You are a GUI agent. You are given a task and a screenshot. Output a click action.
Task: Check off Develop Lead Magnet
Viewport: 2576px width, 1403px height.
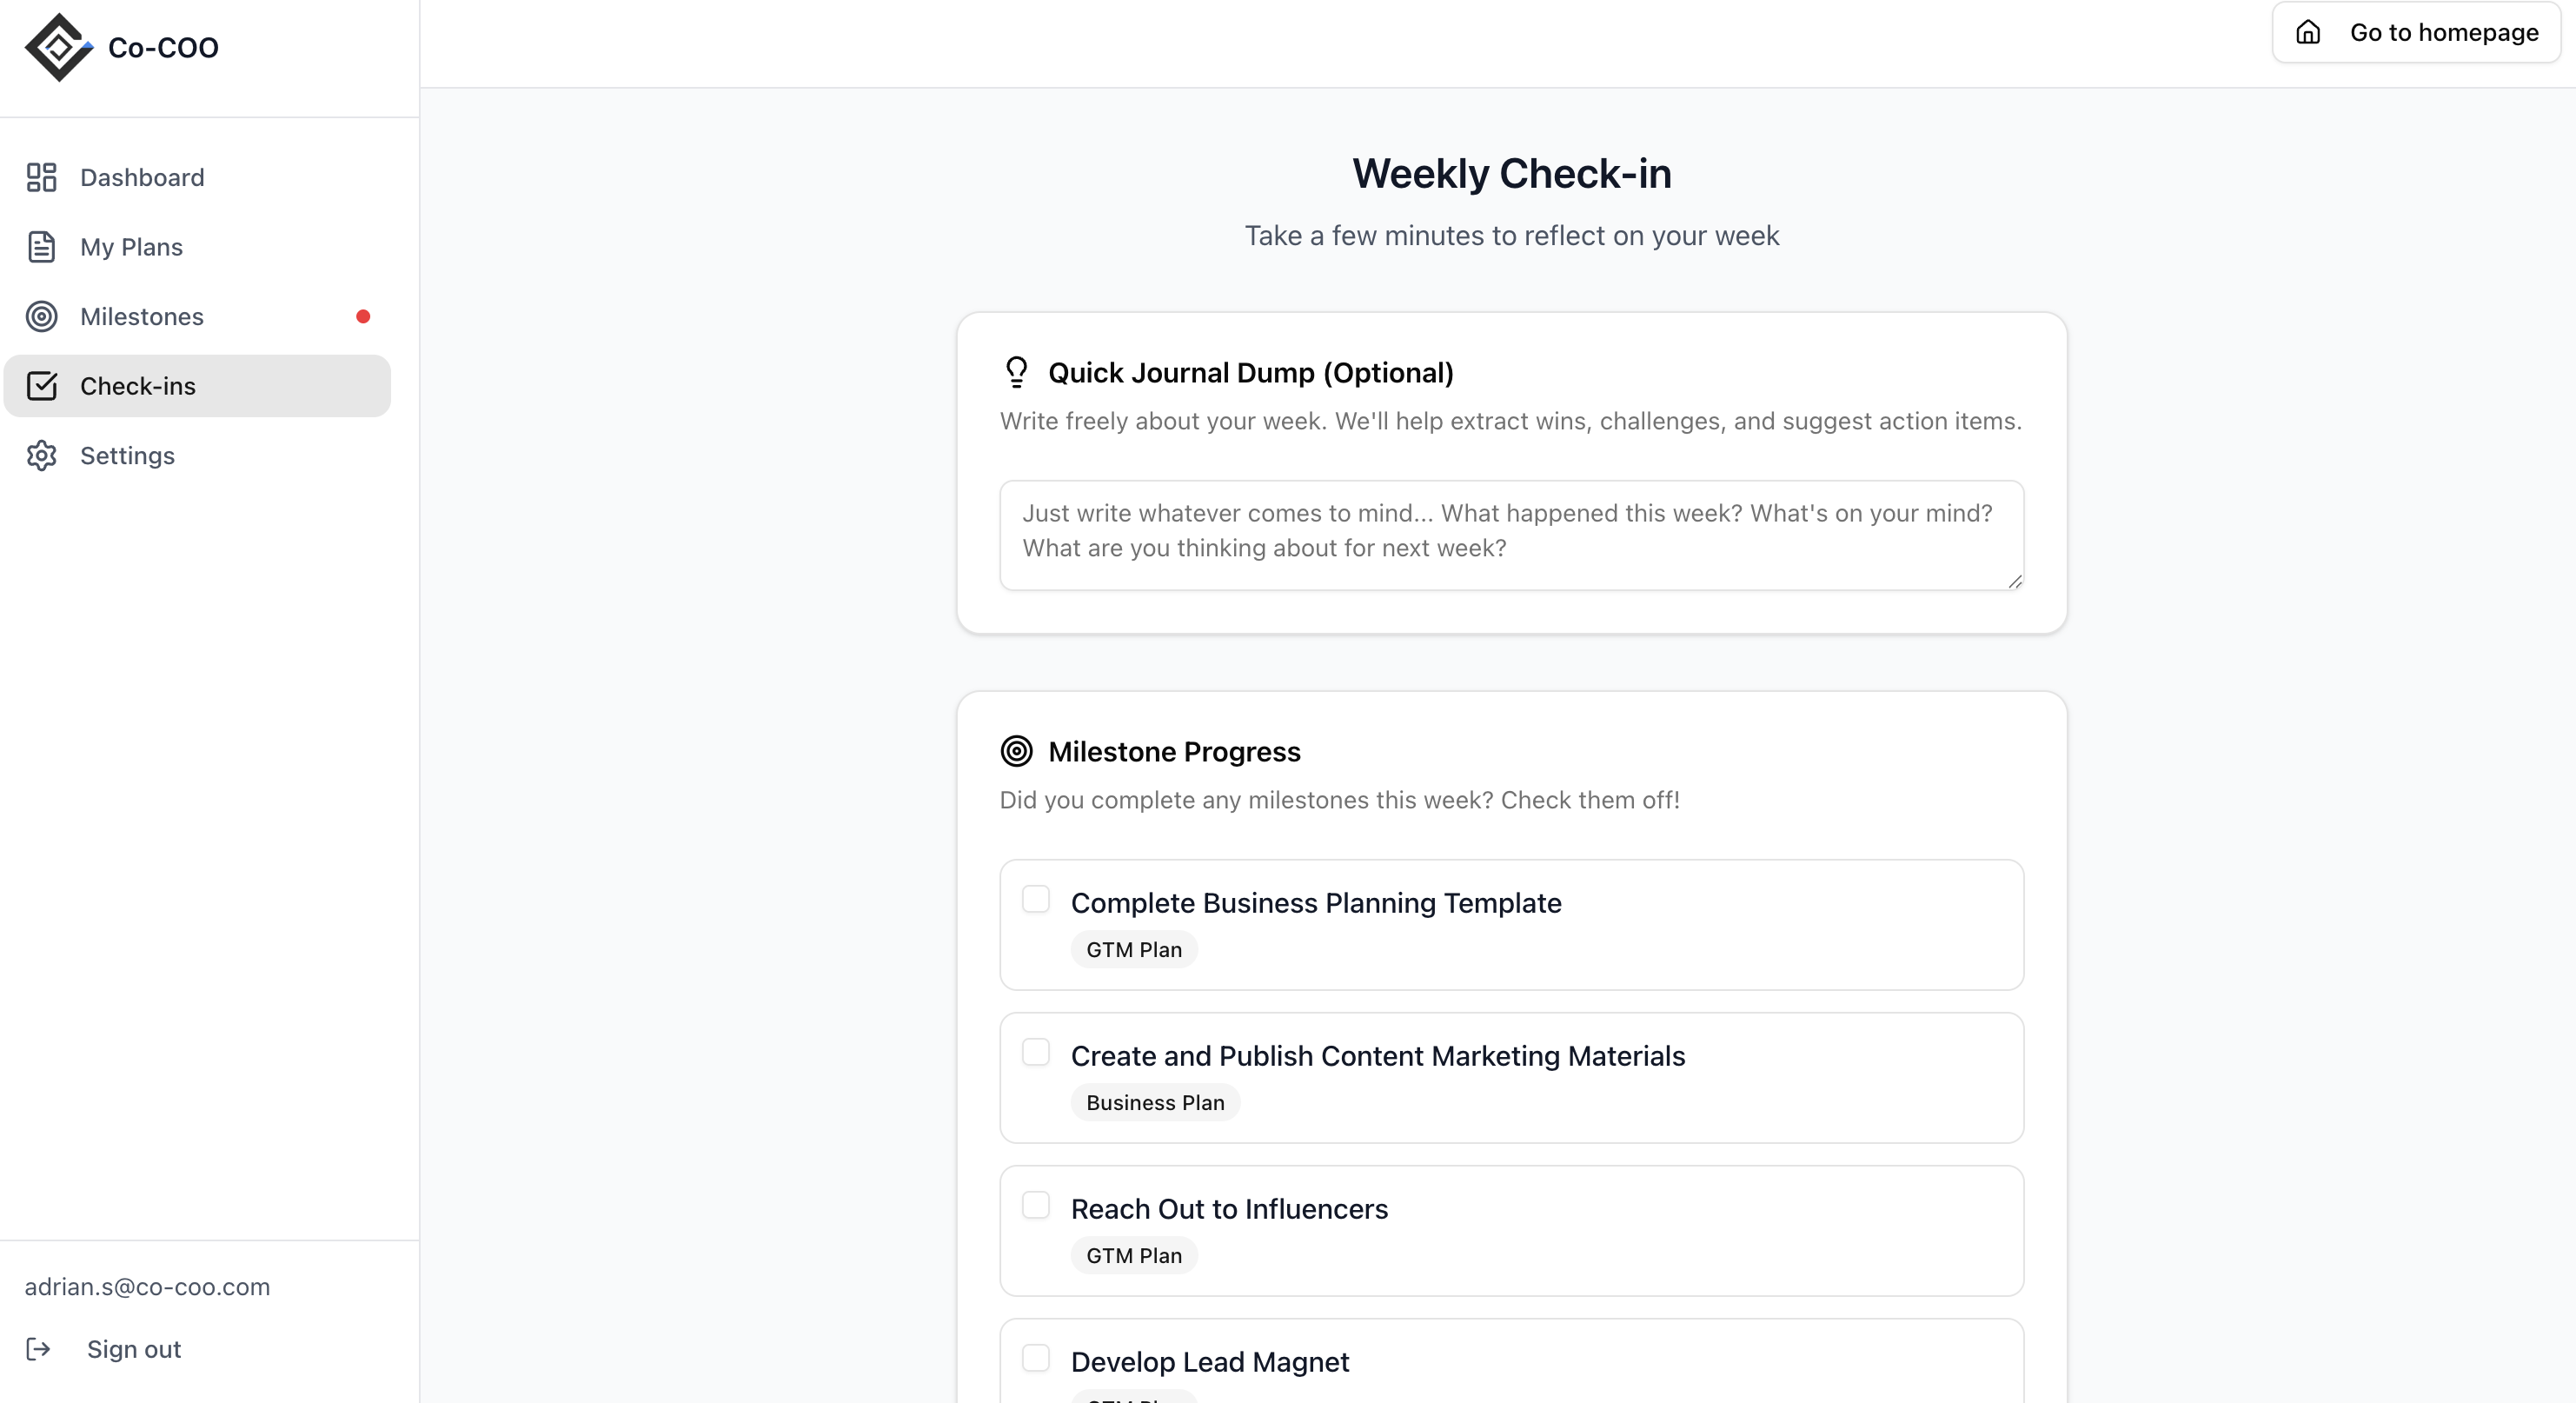click(x=1036, y=1358)
